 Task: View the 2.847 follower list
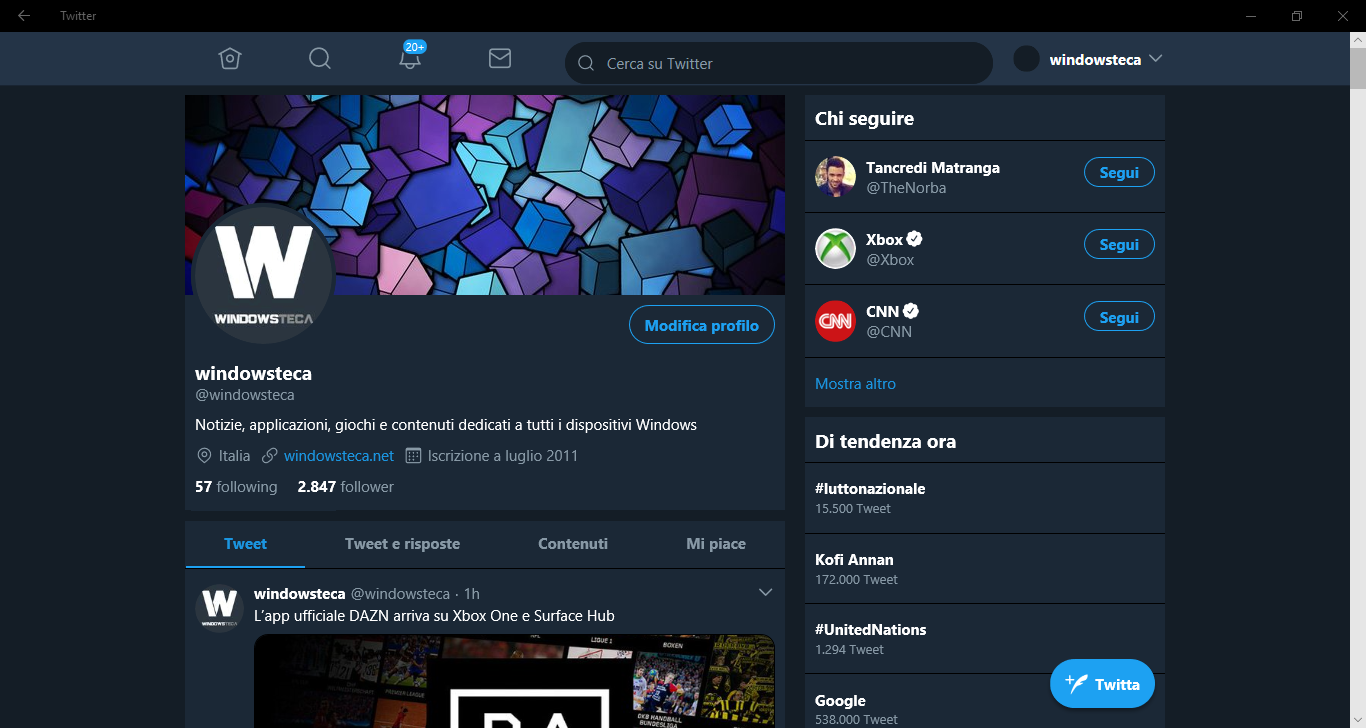click(x=346, y=487)
